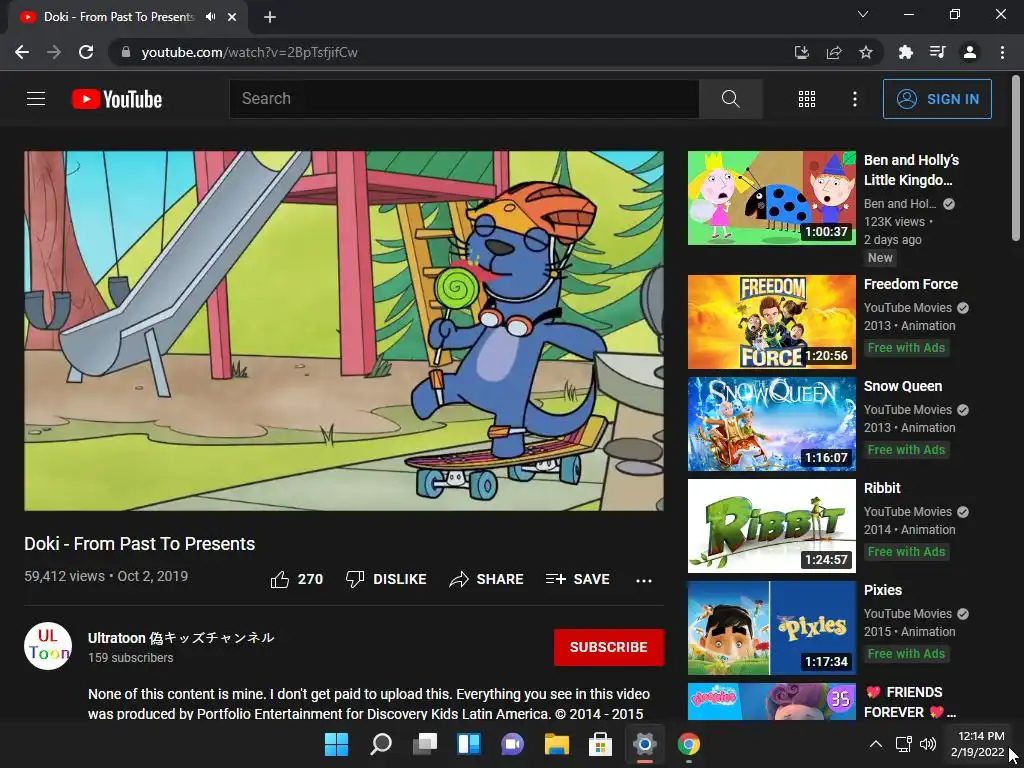Open a new browser tab
The image size is (1024, 768).
click(270, 17)
